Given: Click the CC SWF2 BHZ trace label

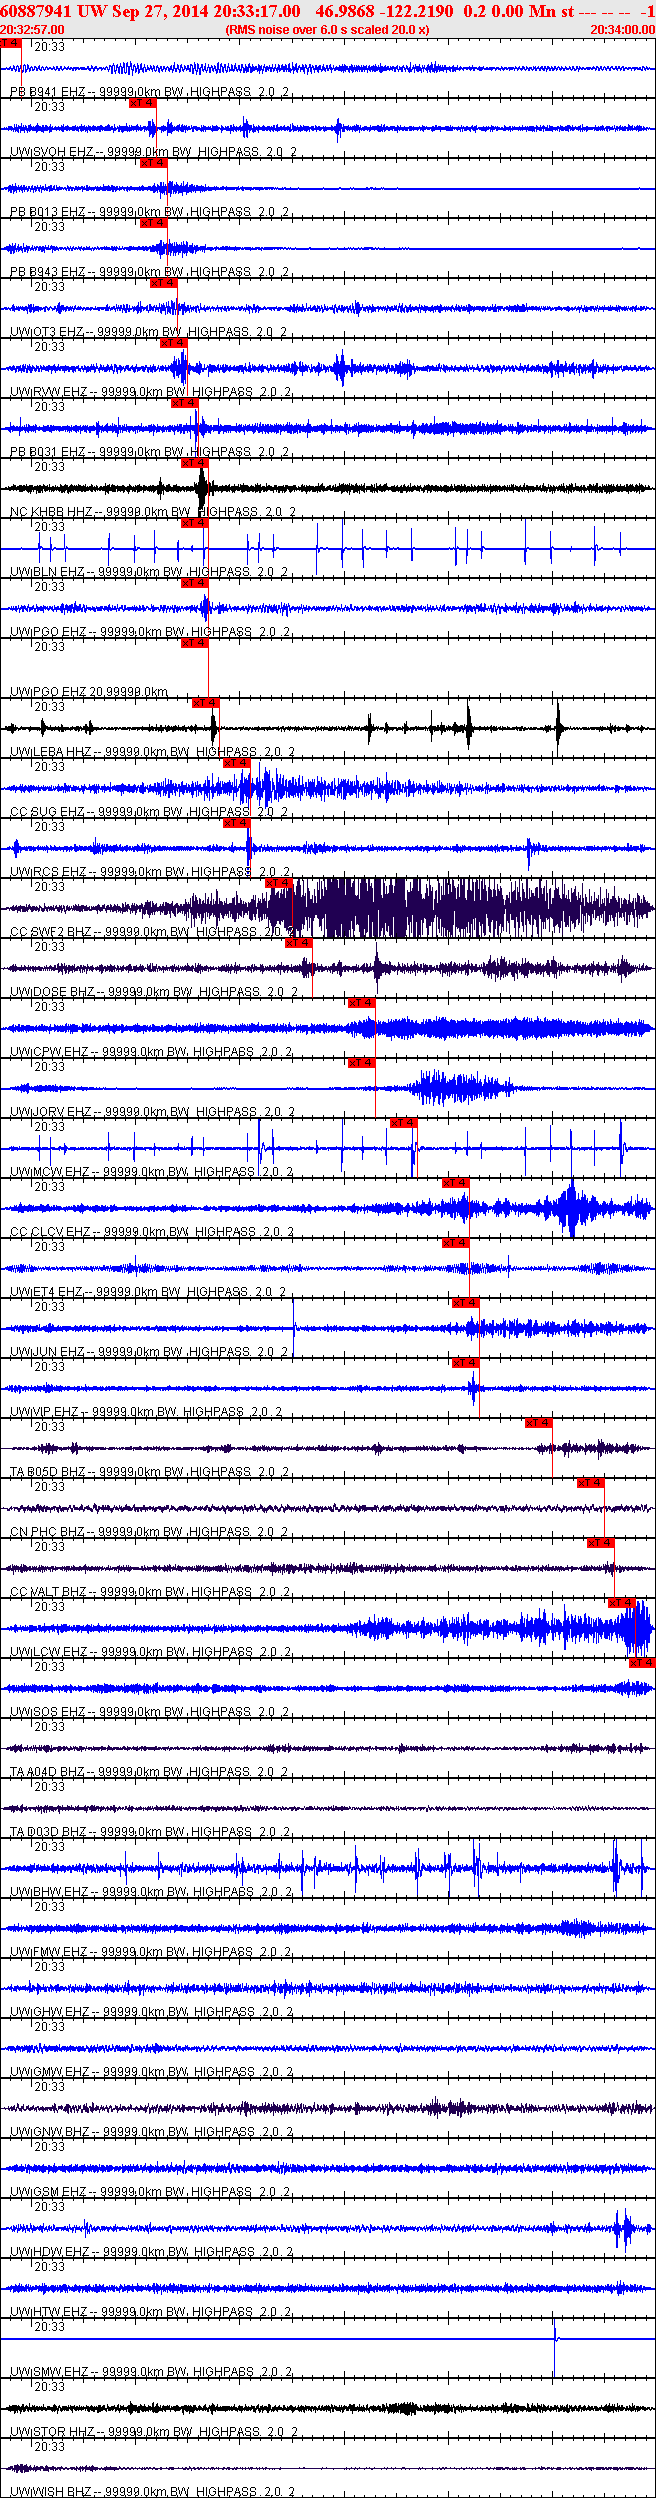Looking at the screenshot, I should 153,932.
